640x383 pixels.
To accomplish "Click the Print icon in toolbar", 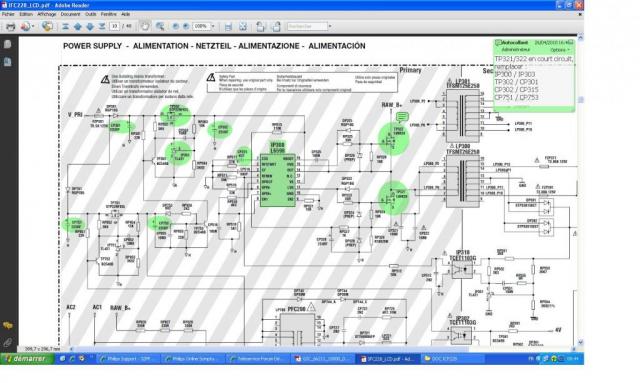I will [x=11, y=27].
